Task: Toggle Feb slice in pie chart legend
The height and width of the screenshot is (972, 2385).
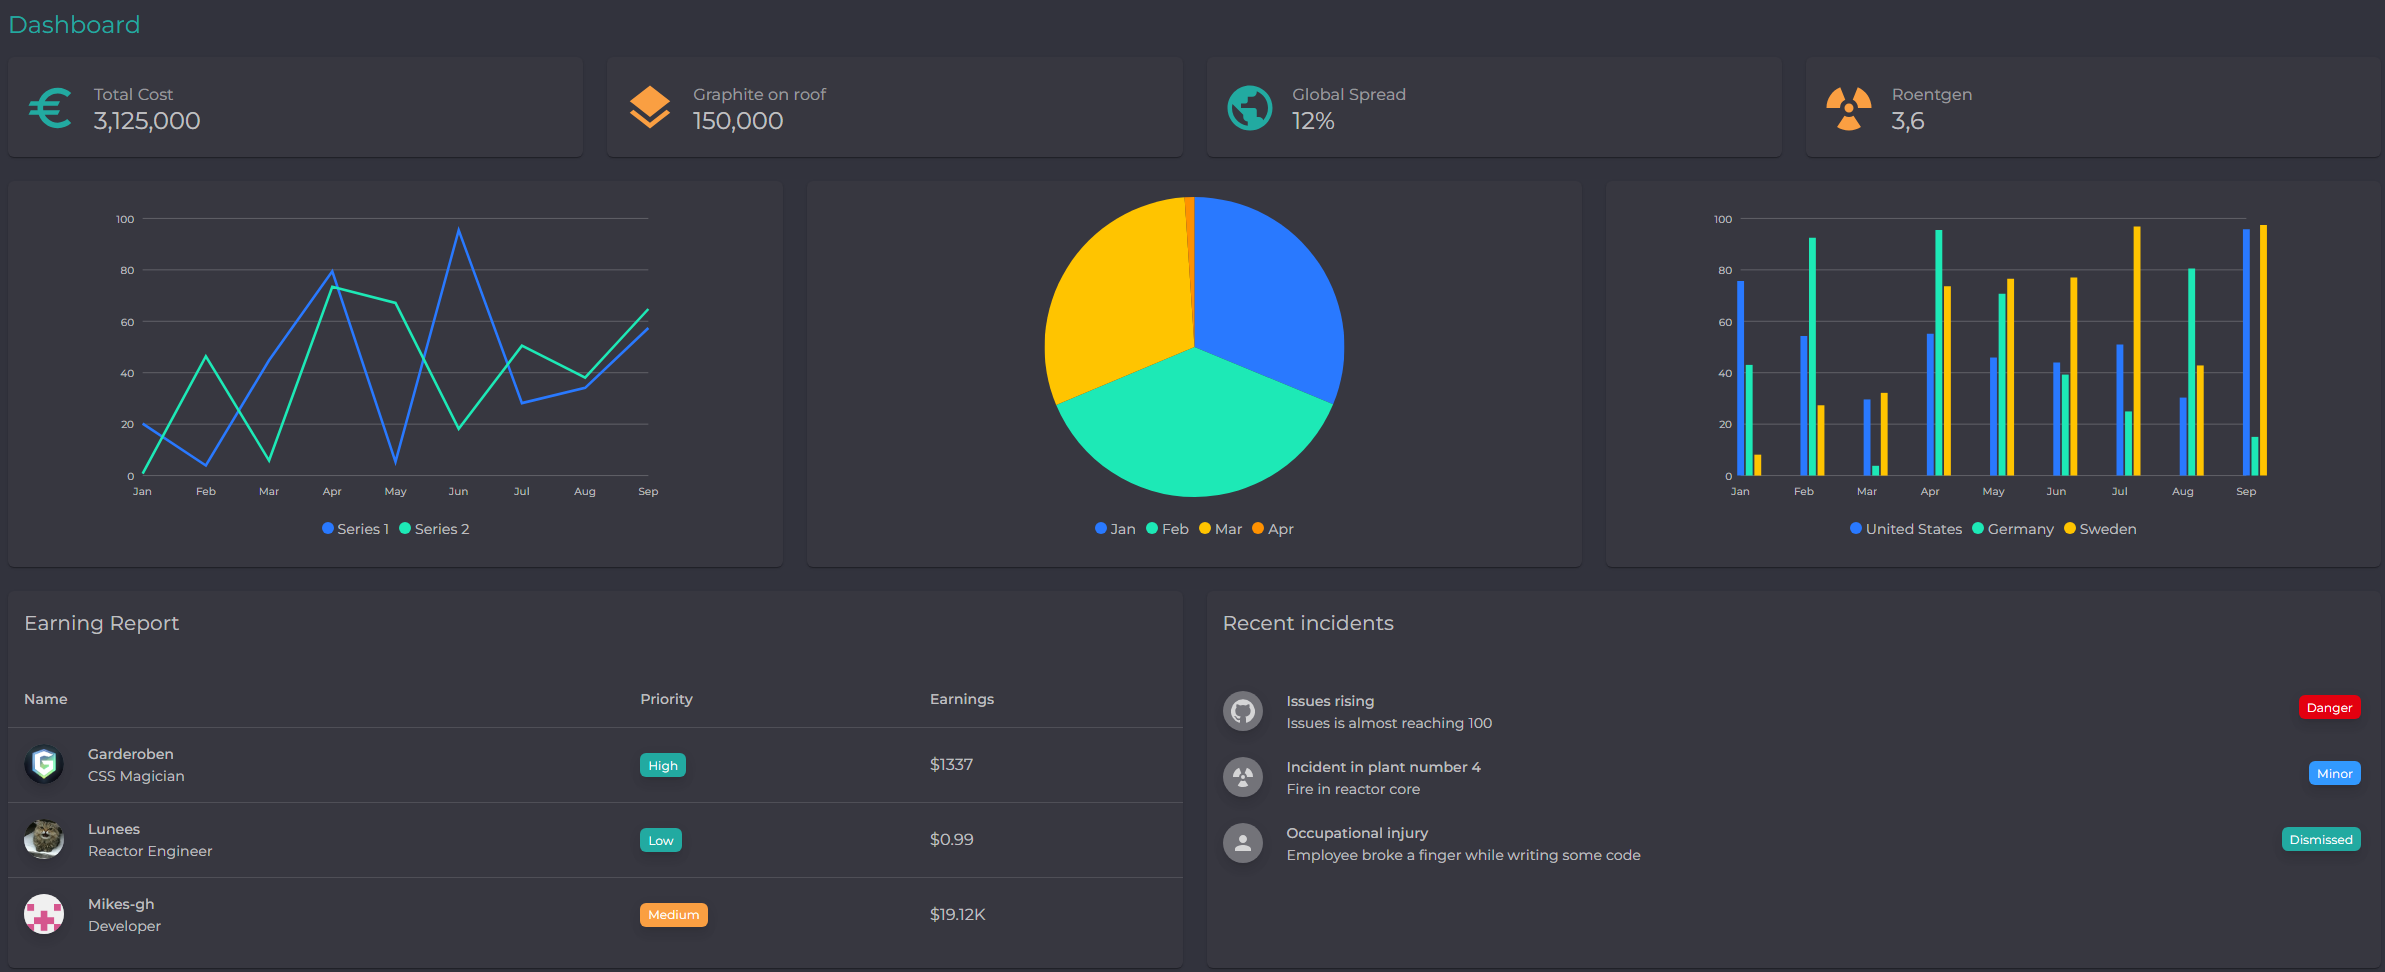Action: [x=1167, y=529]
